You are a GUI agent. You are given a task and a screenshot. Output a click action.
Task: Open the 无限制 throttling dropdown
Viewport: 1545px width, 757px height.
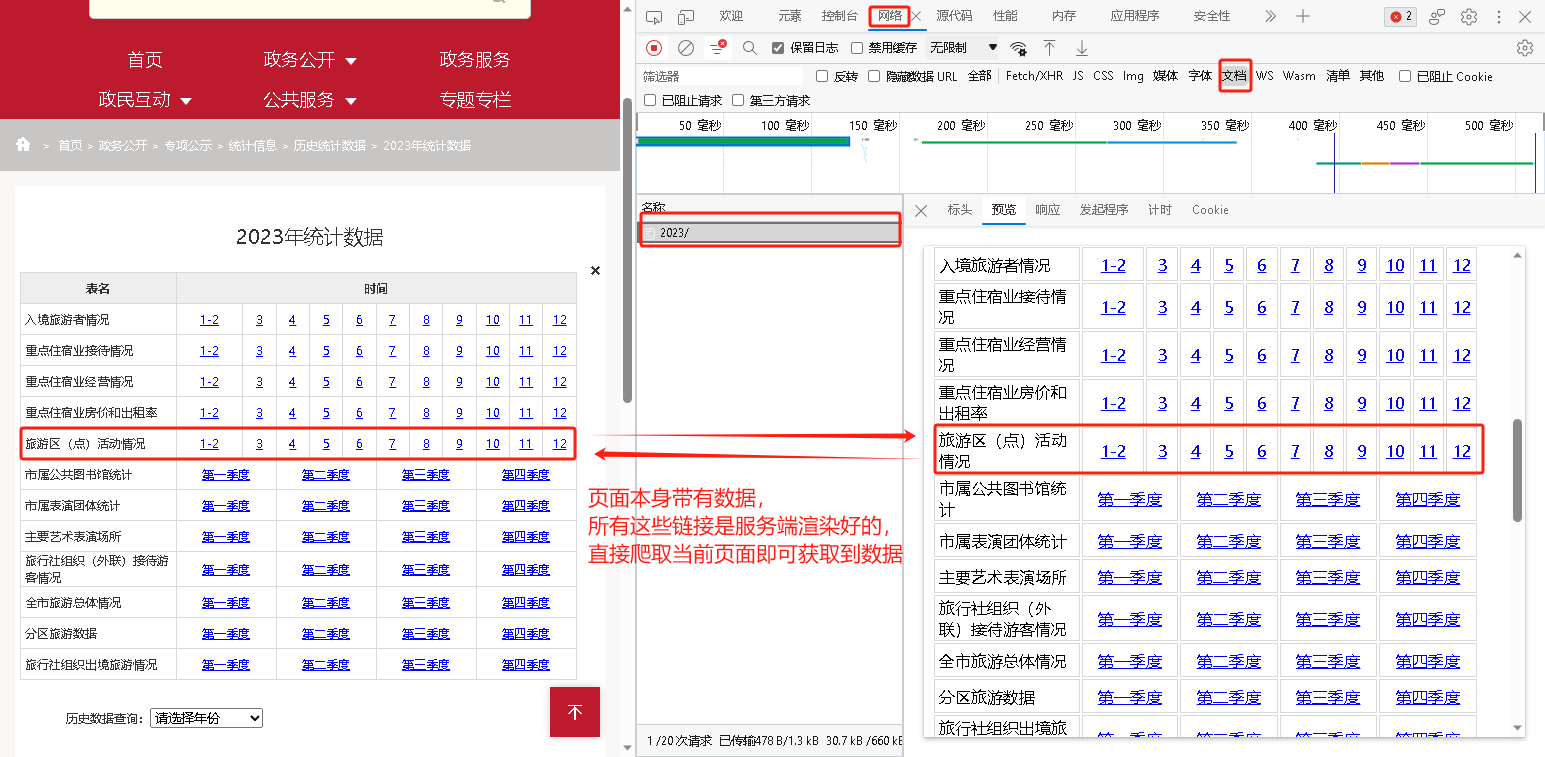[960, 47]
